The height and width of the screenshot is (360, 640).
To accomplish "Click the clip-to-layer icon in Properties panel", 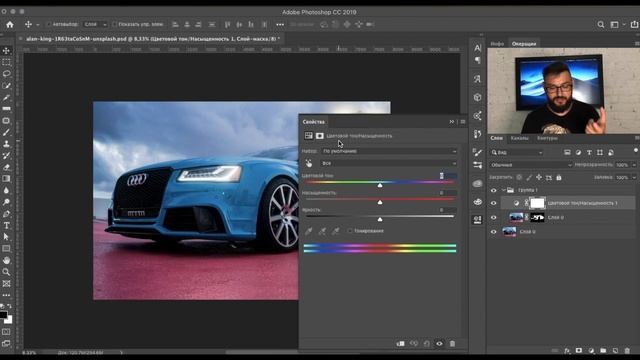I will coord(400,344).
